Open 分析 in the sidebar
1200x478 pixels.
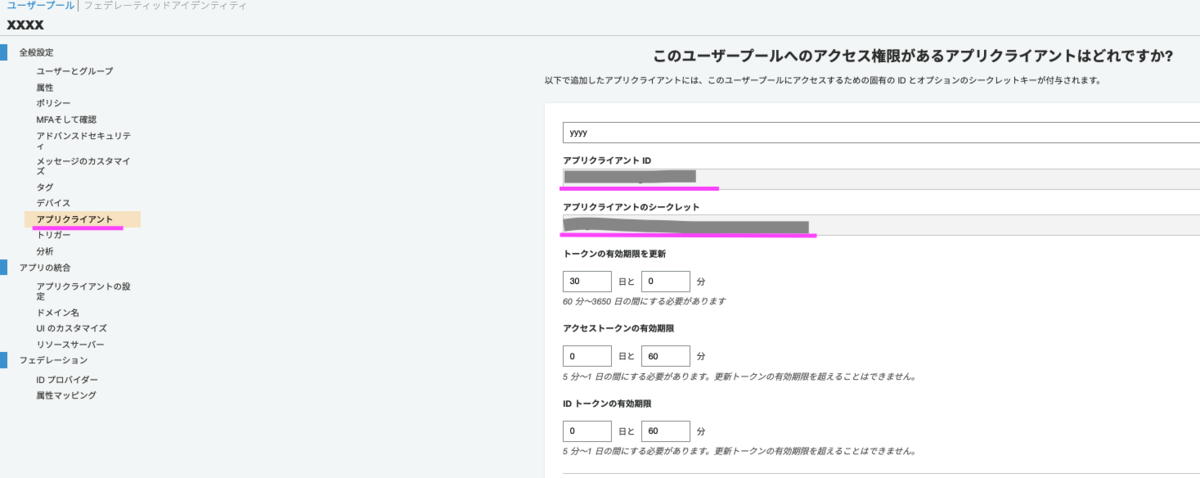(x=45, y=251)
